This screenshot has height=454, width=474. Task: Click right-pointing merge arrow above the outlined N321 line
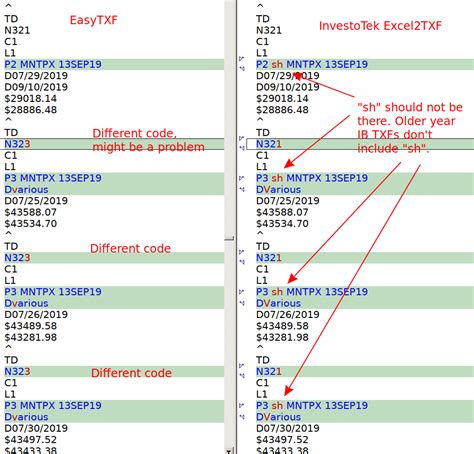[x=242, y=138]
